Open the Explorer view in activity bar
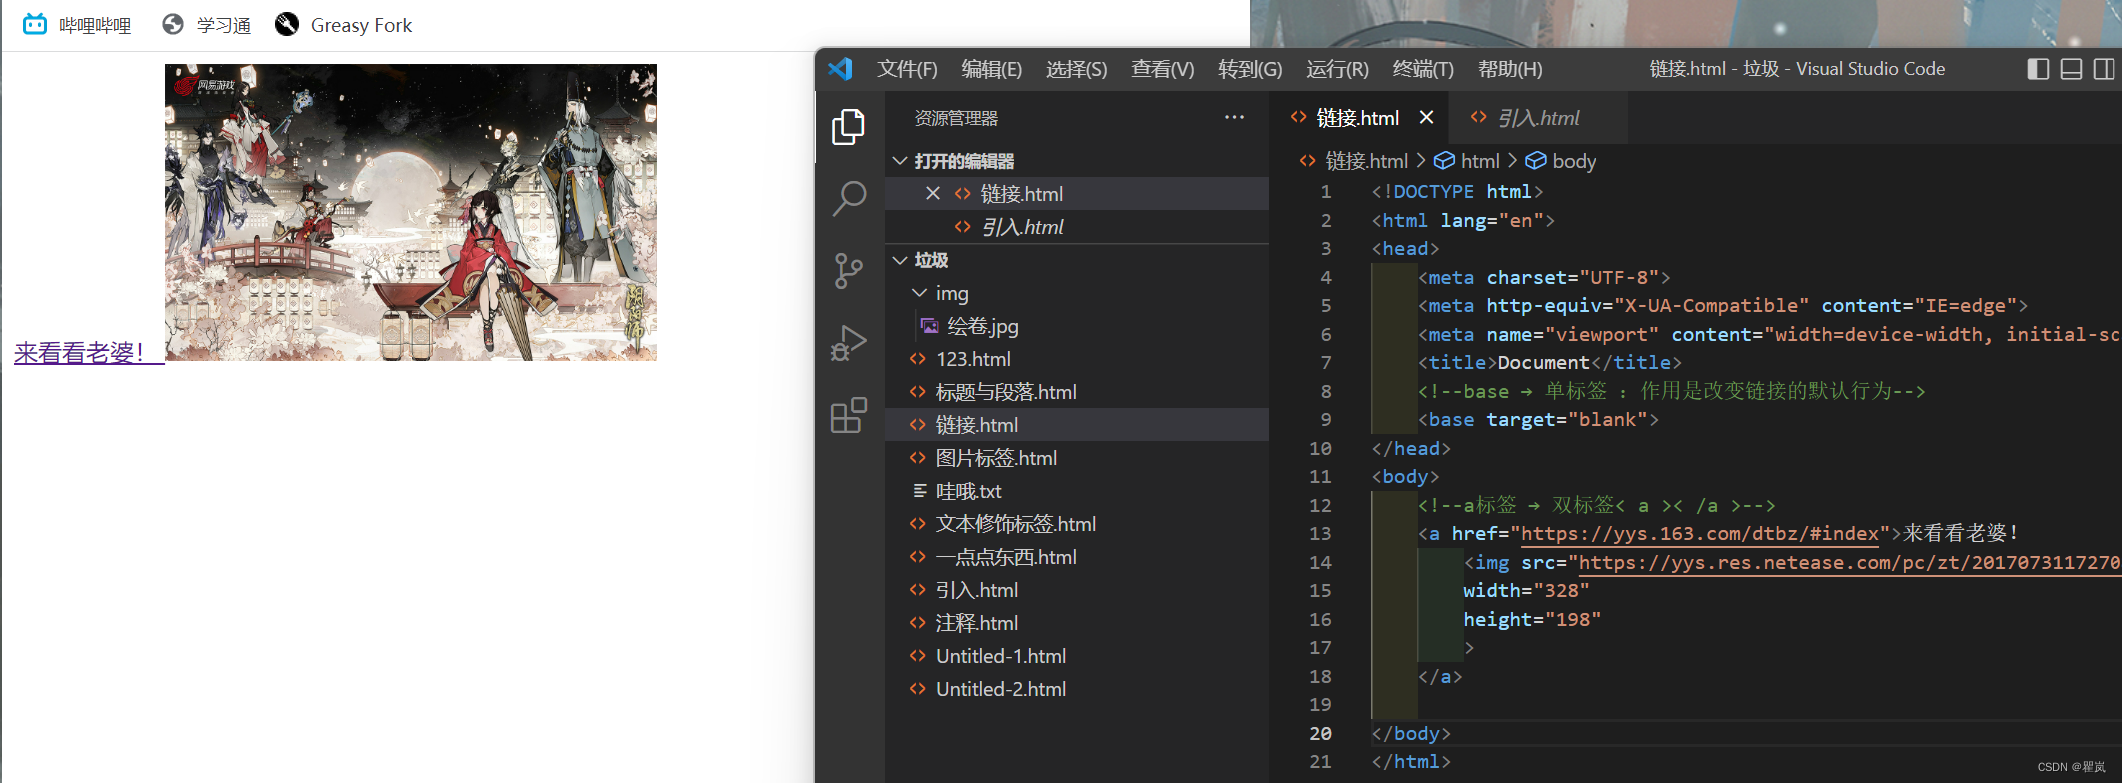Viewport: 2122px width, 783px height. pyautogui.click(x=848, y=127)
